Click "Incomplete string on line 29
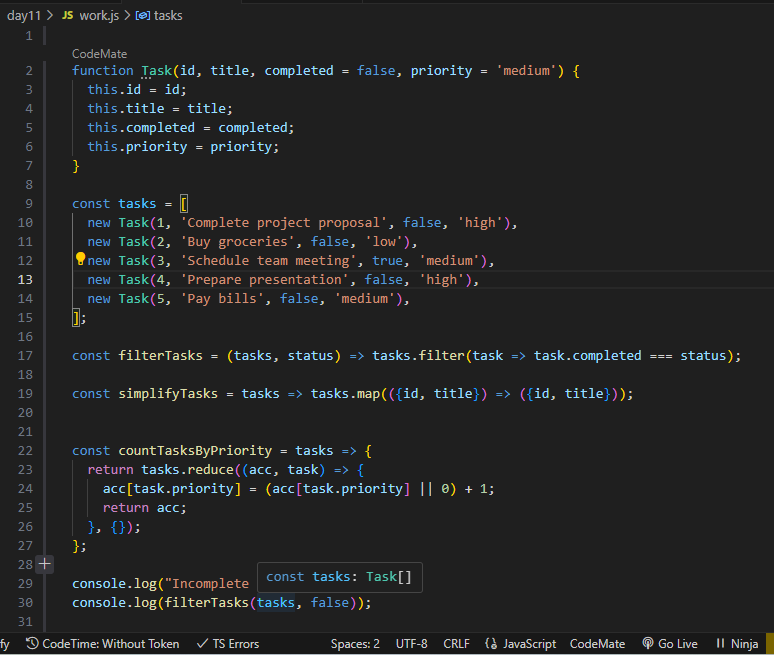774x655 pixels. click(x=206, y=583)
